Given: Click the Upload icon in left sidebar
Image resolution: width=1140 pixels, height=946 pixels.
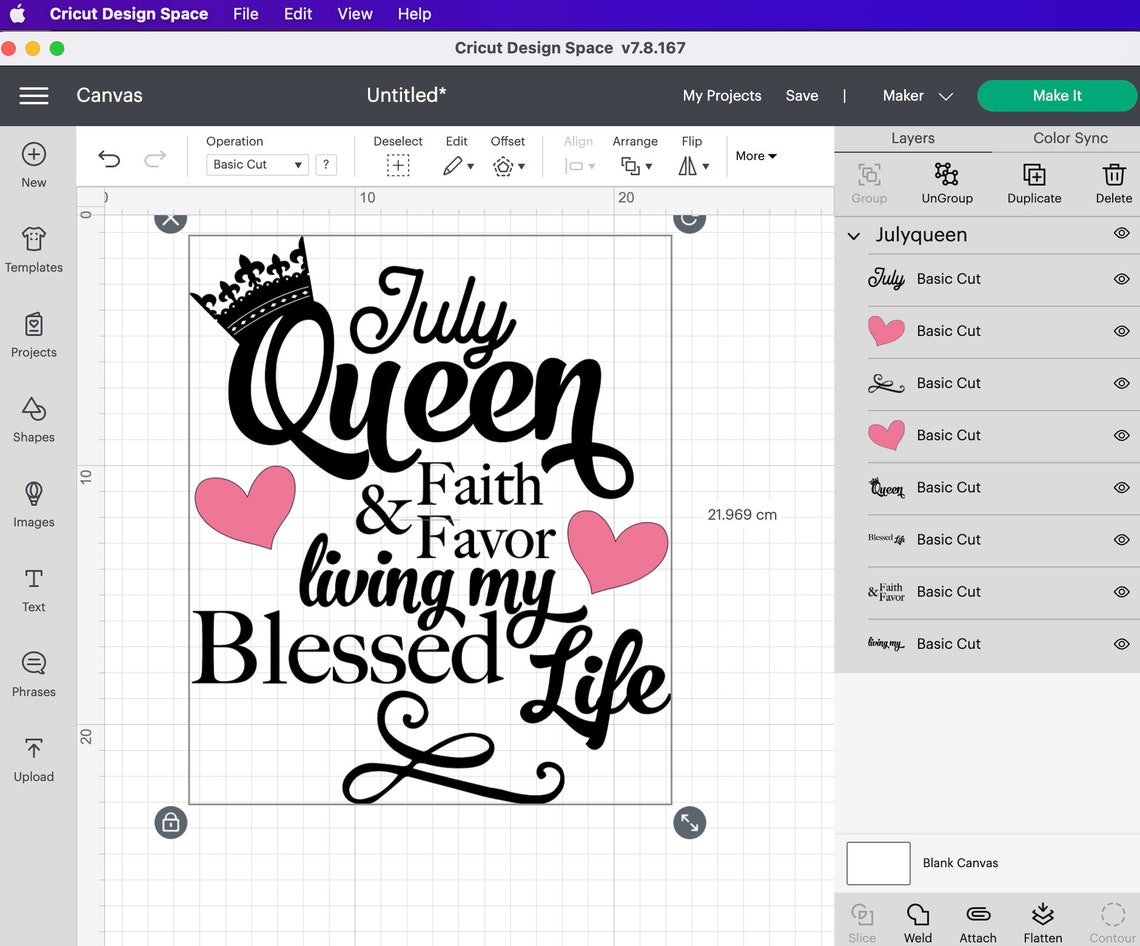Looking at the screenshot, I should tap(33, 760).
